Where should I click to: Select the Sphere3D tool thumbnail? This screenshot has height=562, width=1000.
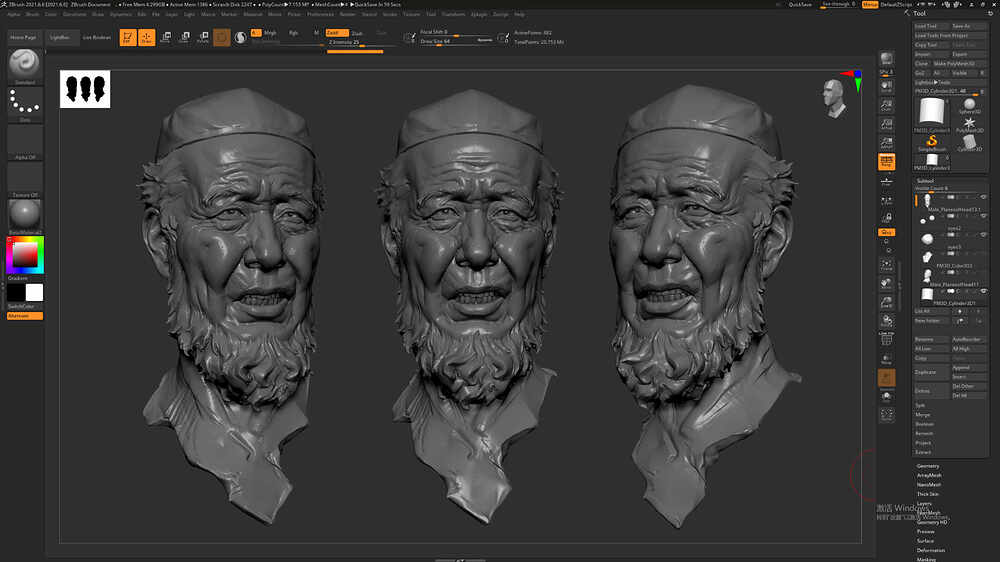point(969,106)
